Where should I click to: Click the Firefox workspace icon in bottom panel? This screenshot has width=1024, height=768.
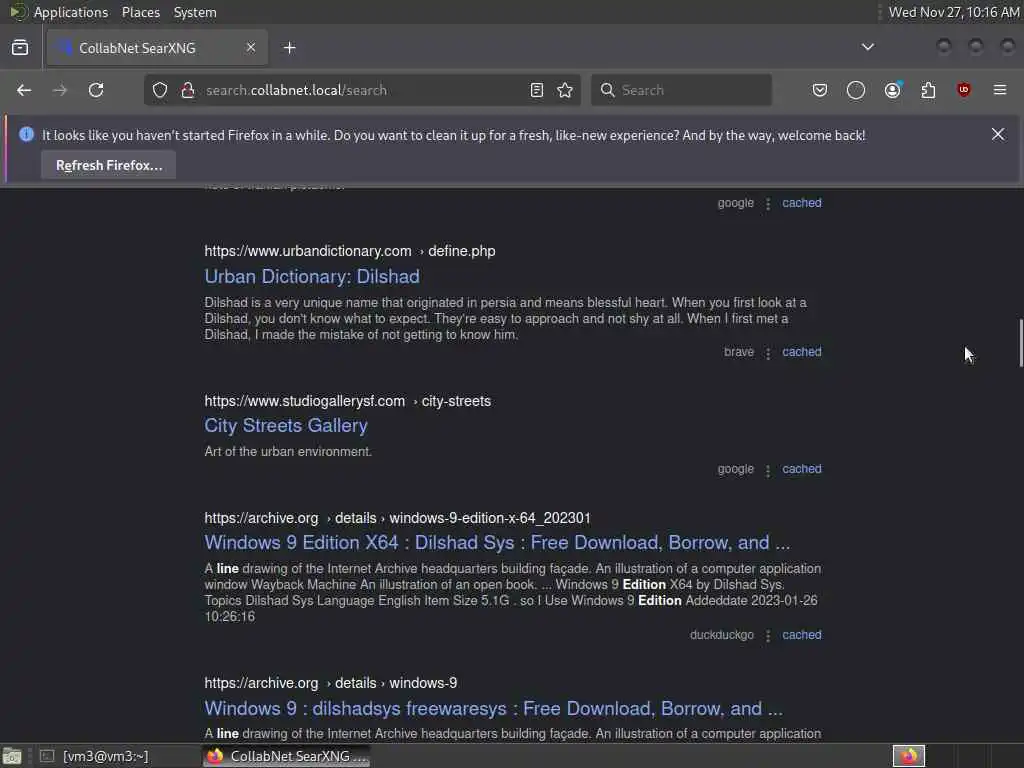[908, 756]
